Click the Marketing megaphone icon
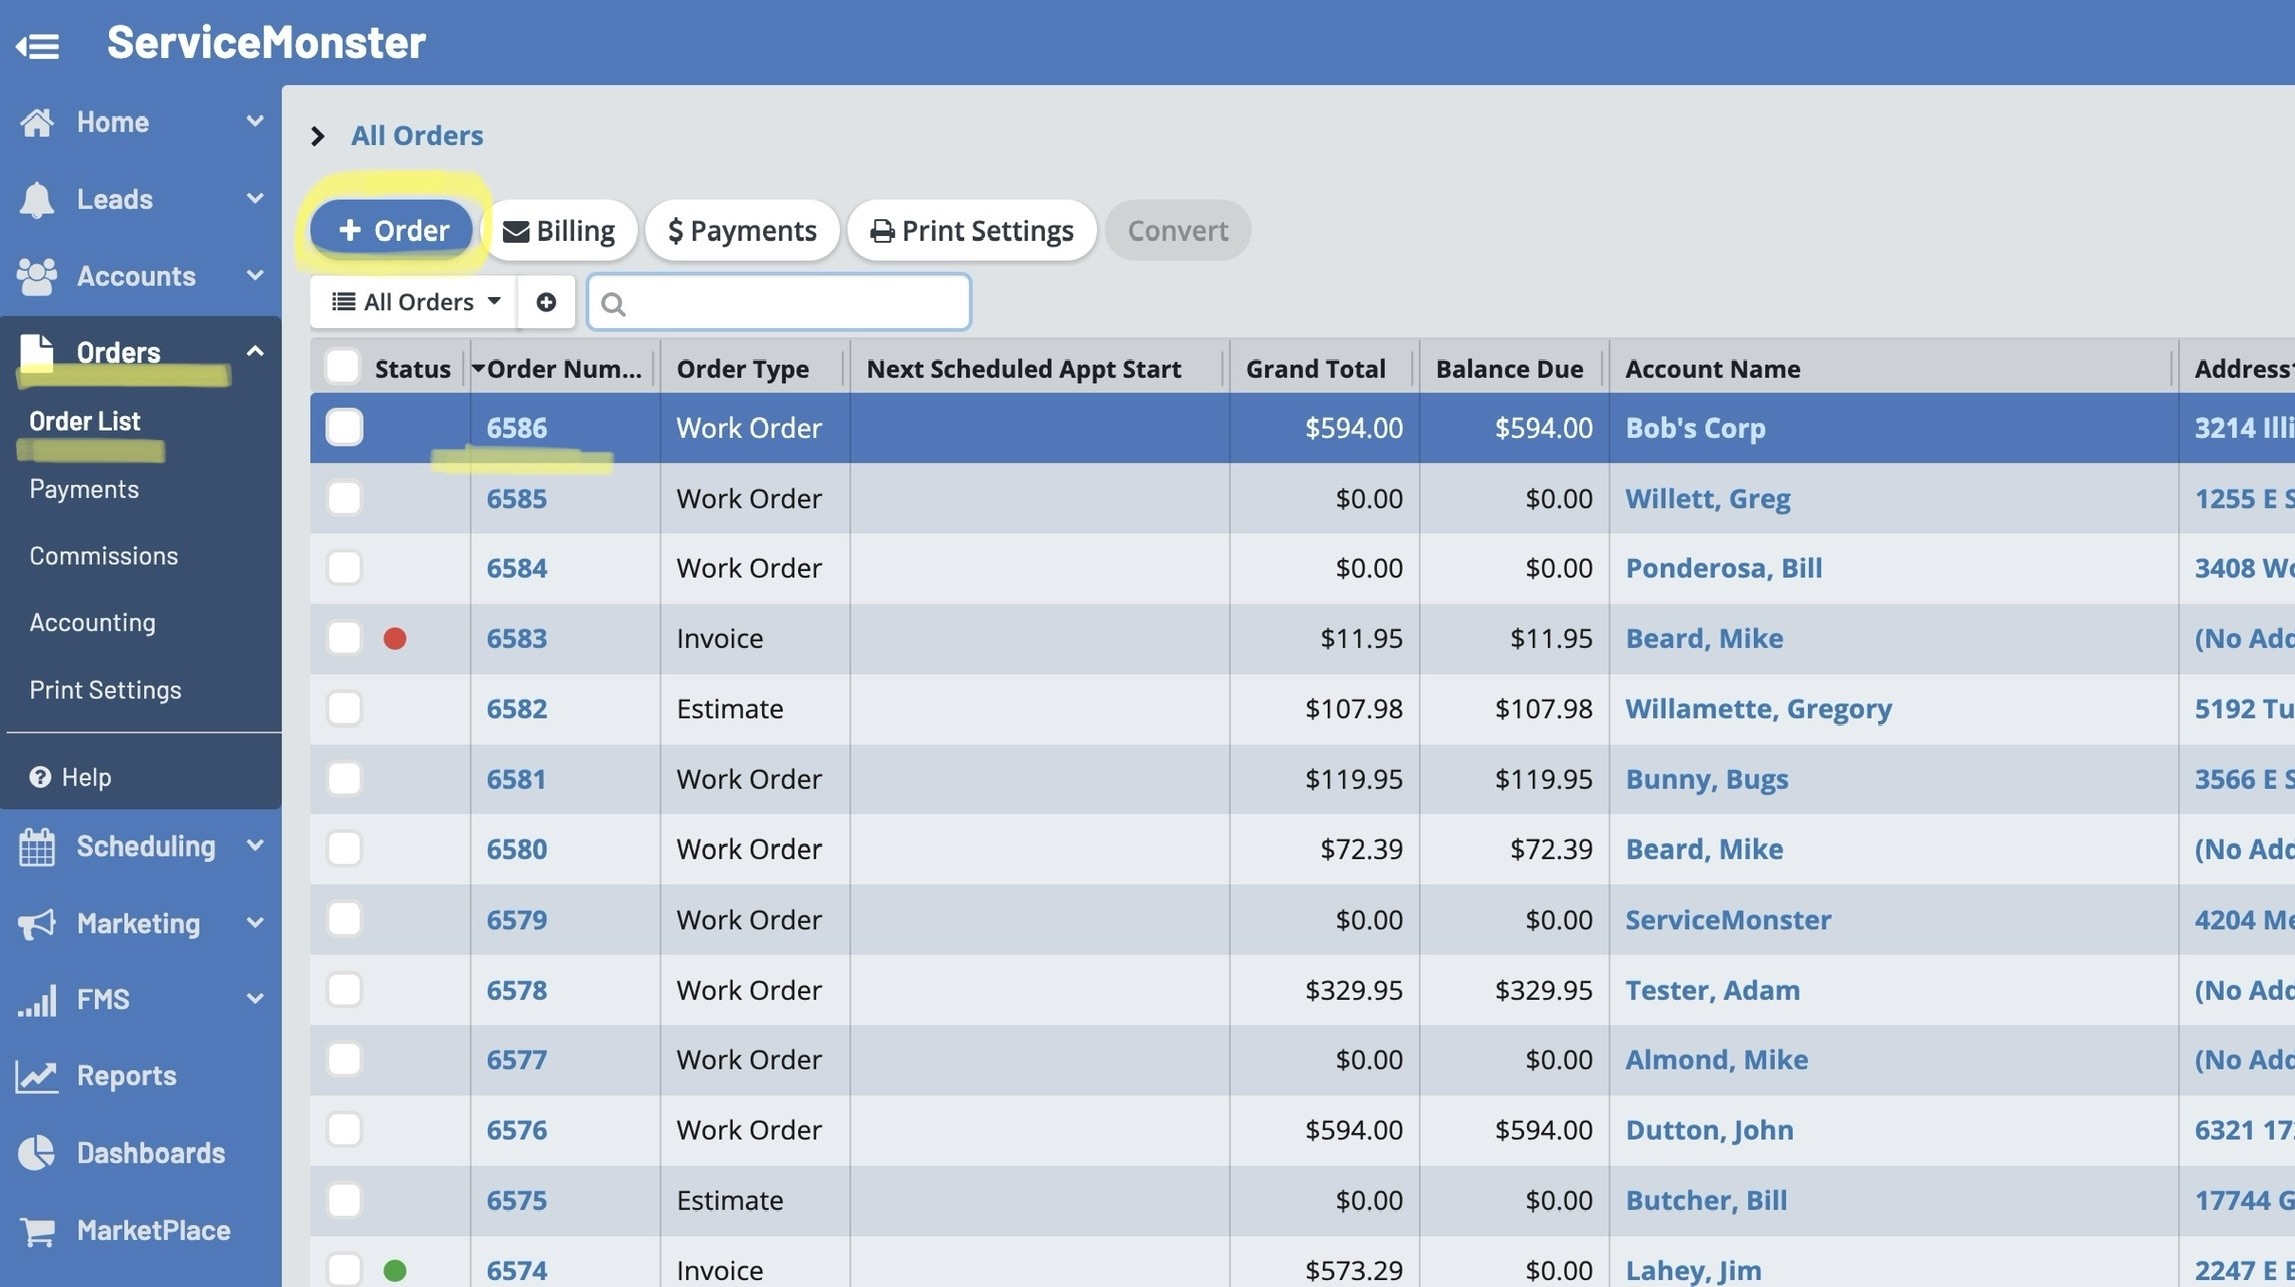 point(37,923)
